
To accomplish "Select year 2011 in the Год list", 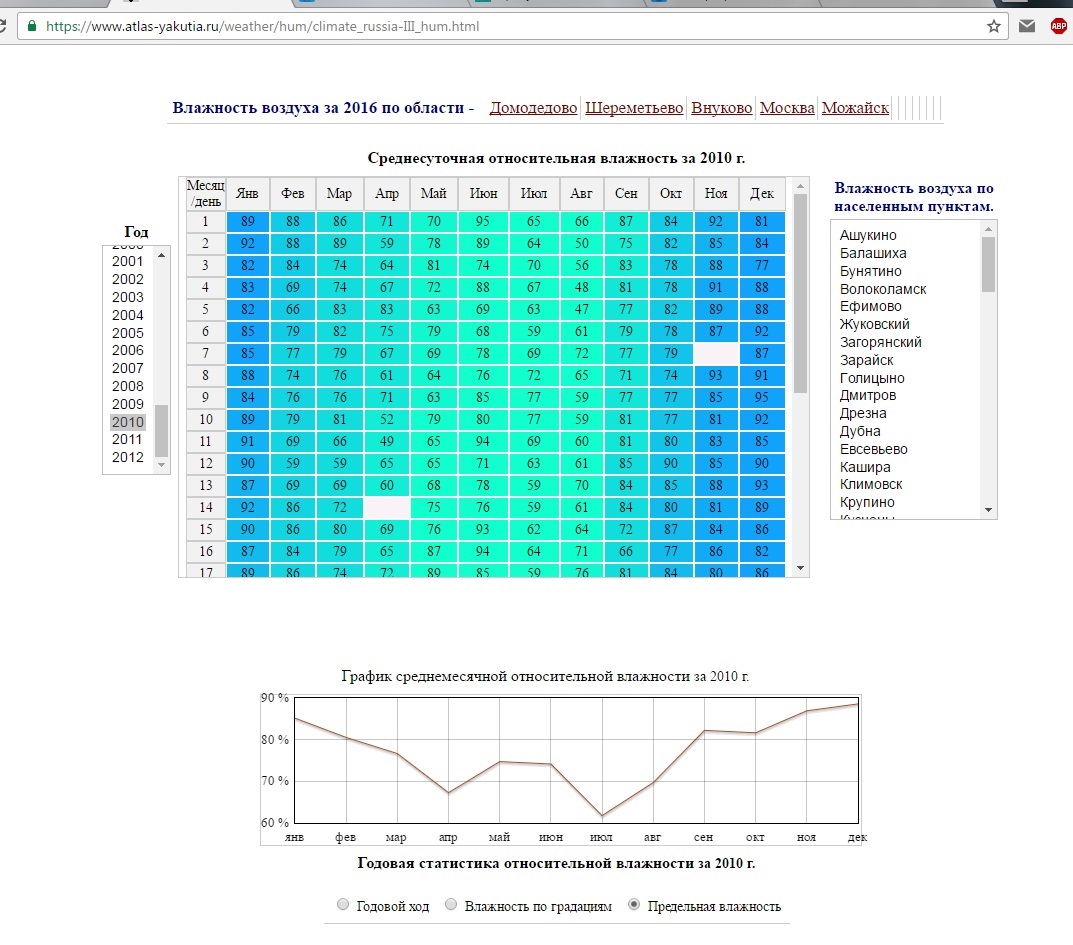I will click(128, 439).
